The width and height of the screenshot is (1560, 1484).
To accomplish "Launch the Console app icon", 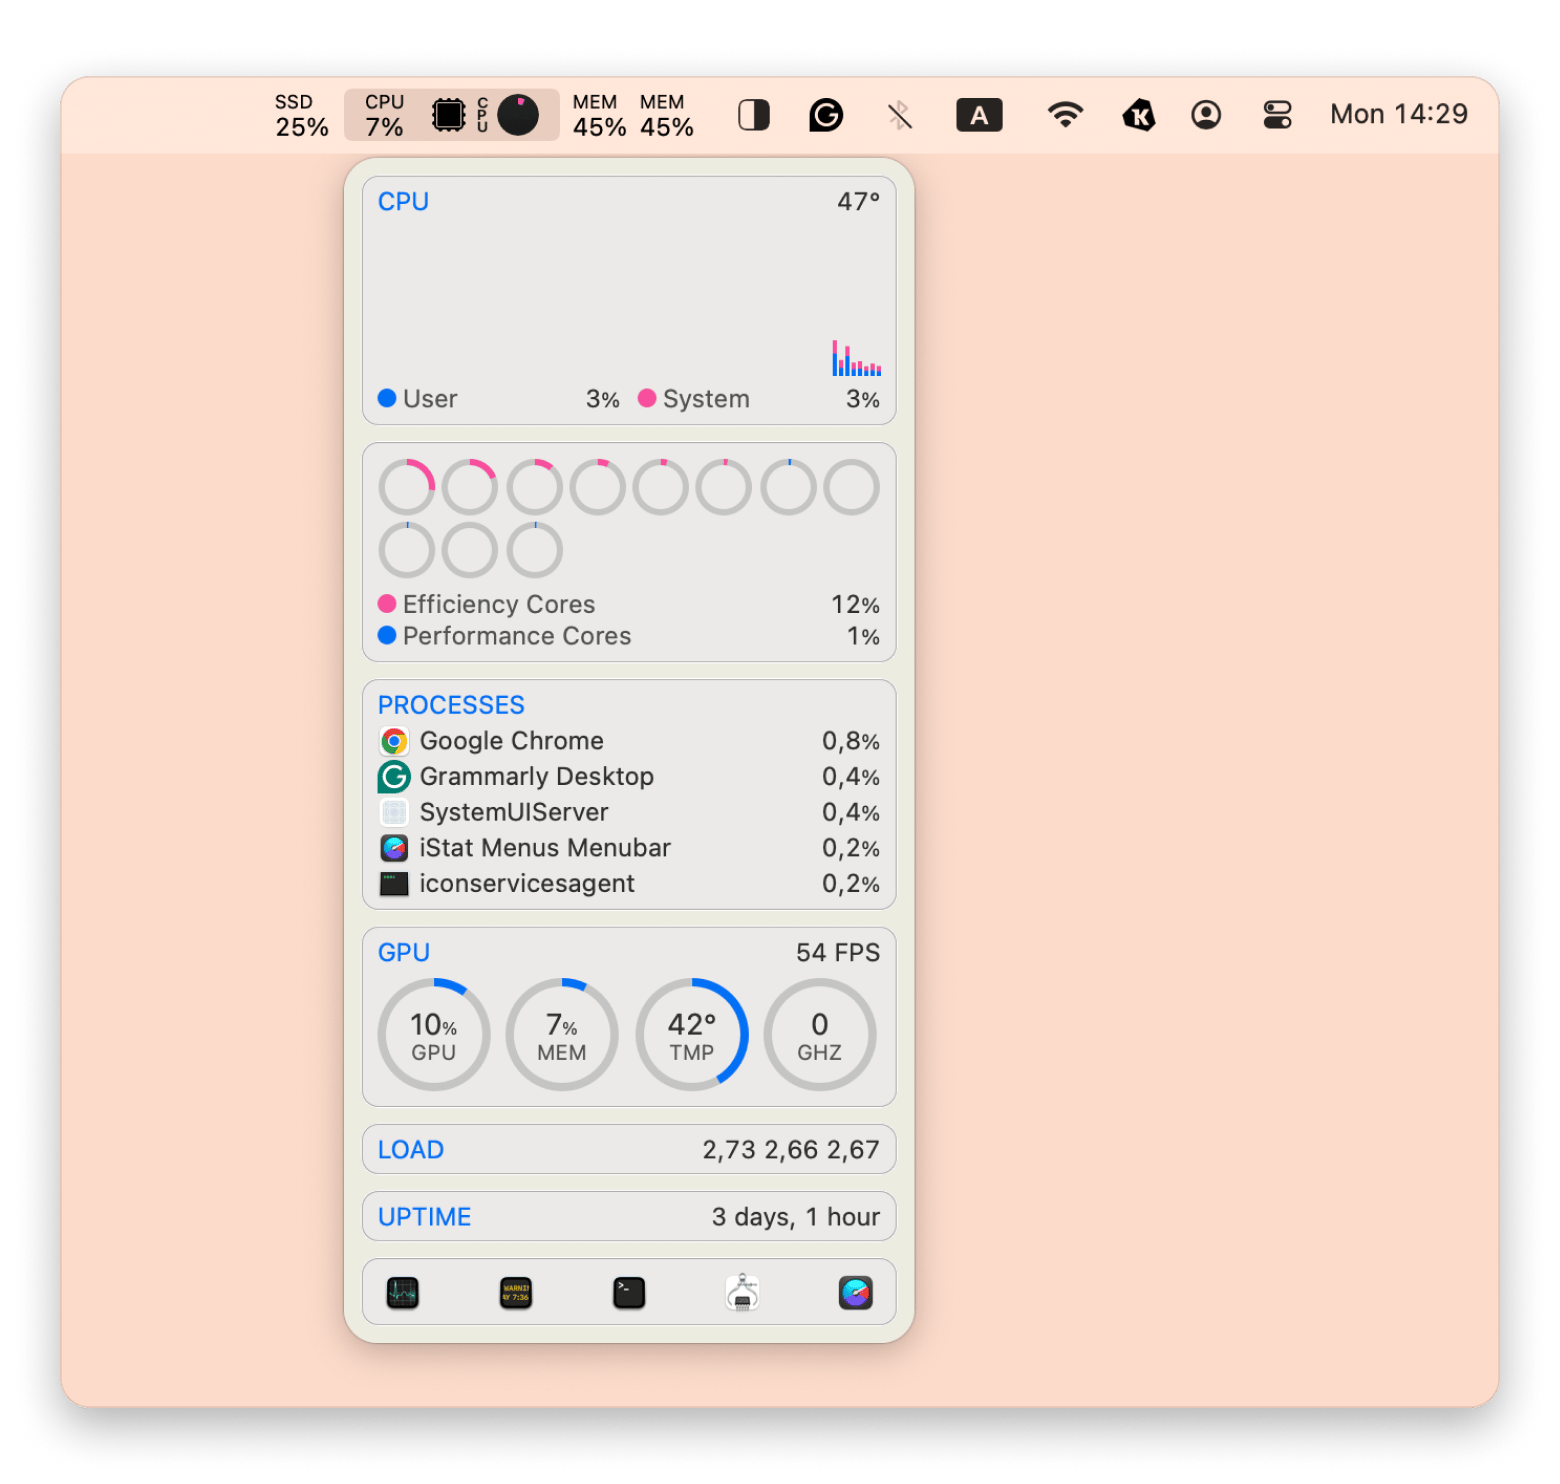I will click(515, 1293).
